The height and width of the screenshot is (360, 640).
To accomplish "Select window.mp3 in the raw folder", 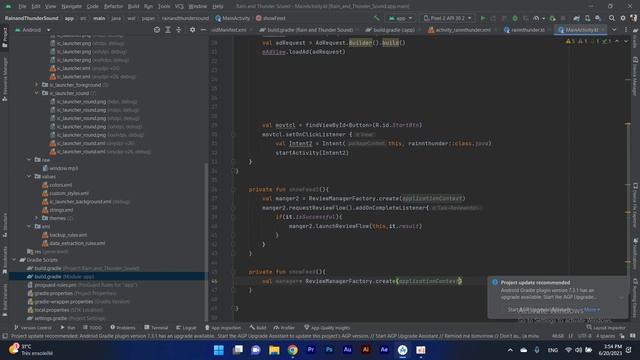I will click(x=60, y=168).
